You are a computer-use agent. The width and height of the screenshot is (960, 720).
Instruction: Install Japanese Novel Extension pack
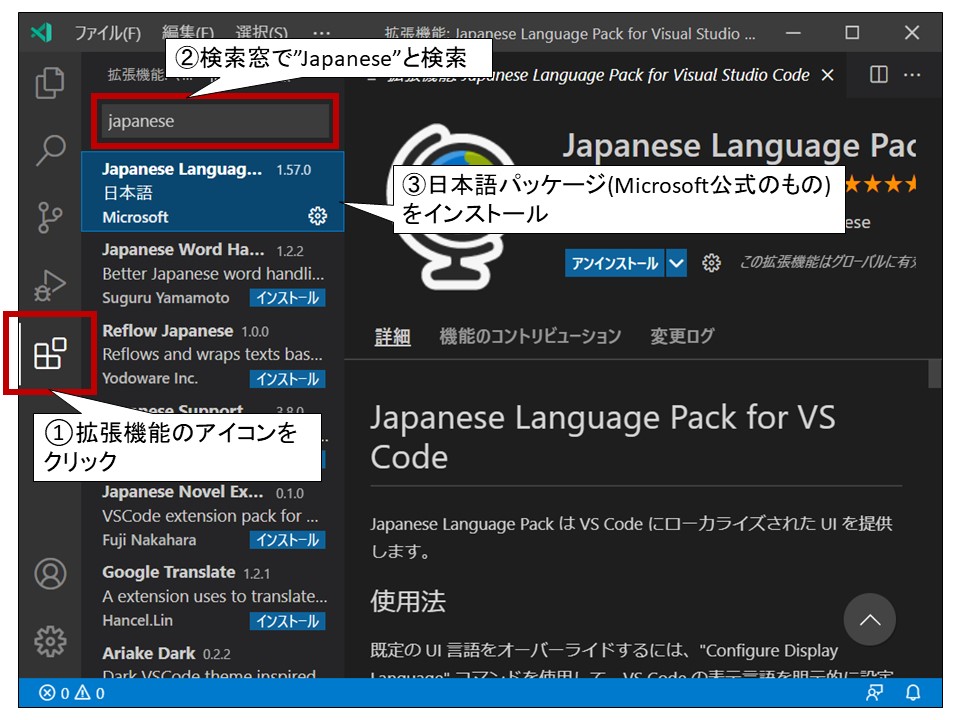click(287, 540)
